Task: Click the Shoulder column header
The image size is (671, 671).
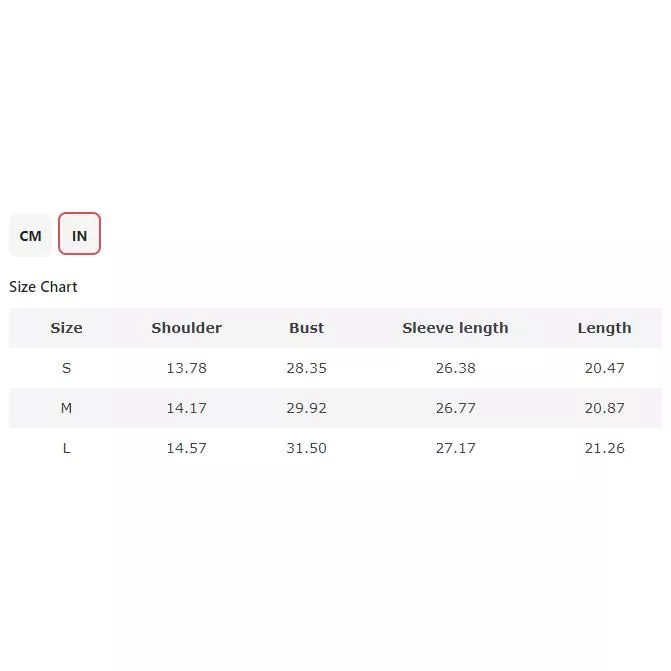Action: pyautogui.click(x=186, y=328)
